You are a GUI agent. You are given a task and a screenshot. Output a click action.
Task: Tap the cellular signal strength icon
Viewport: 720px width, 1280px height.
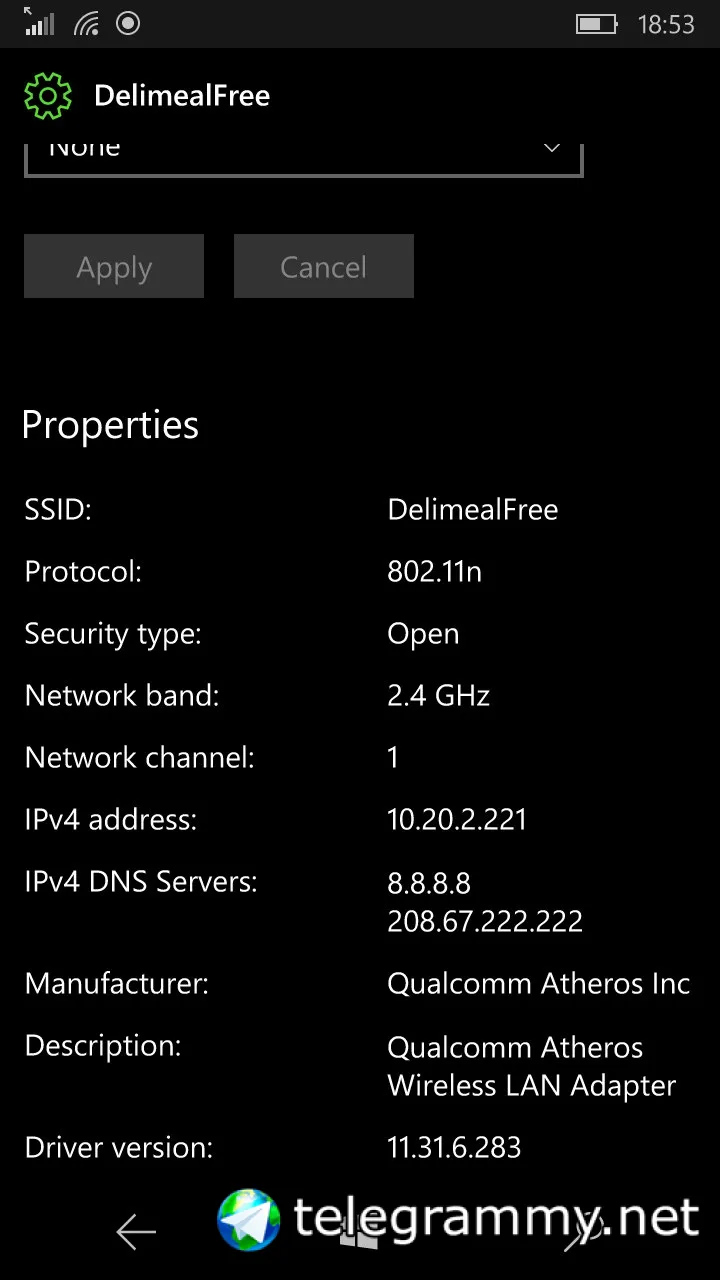(x=39, y=22)
